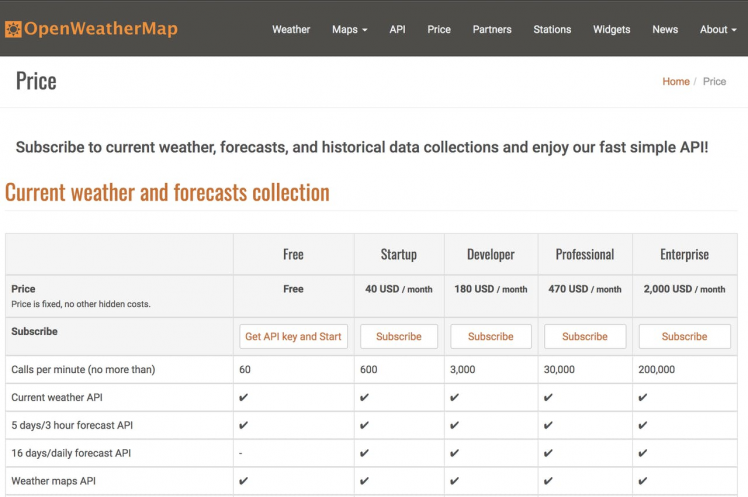This screenshot has height=497, width=748.
Task: Click Startup checkmark for 5 days/3 hour forecast
Action: point(364,425)
